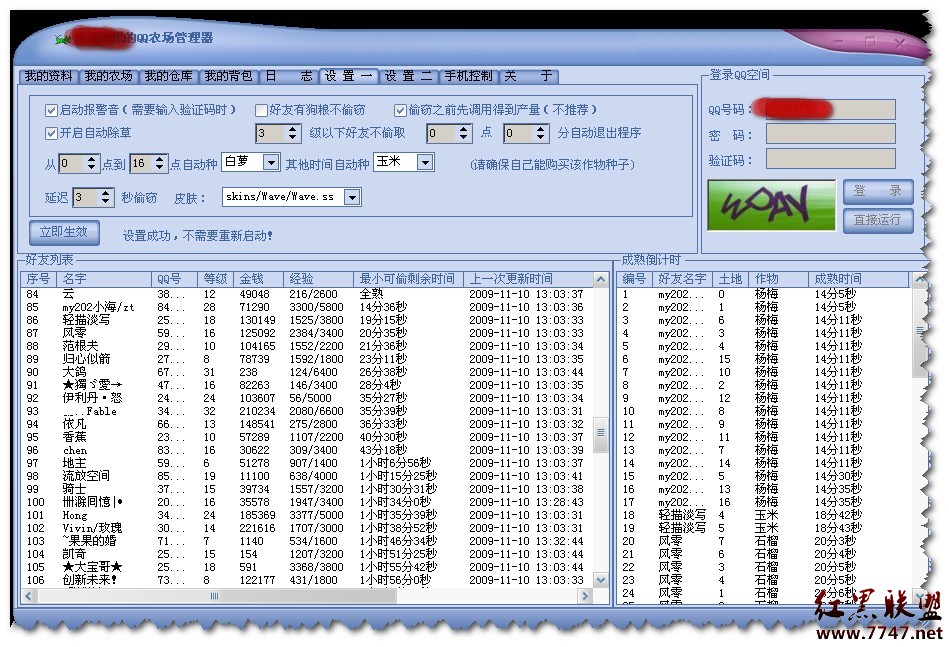
Task: Select friend row 范根夫
Action: tap(307, 346)
